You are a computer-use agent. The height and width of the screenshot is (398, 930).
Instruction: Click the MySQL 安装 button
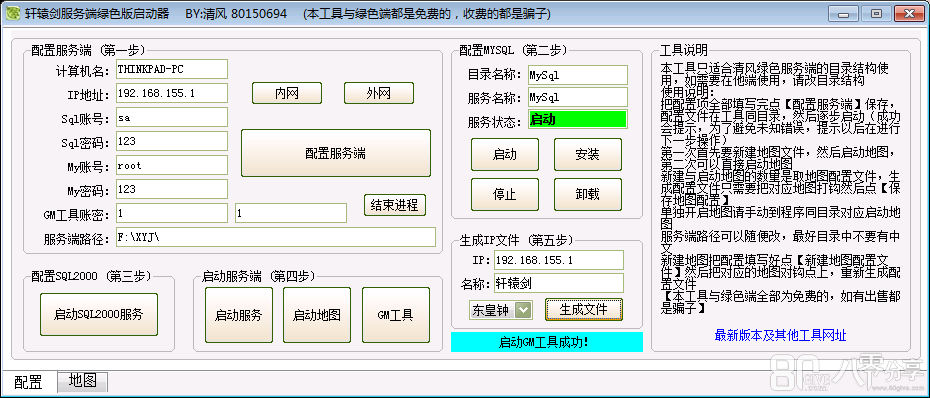(x=588, y=154)
